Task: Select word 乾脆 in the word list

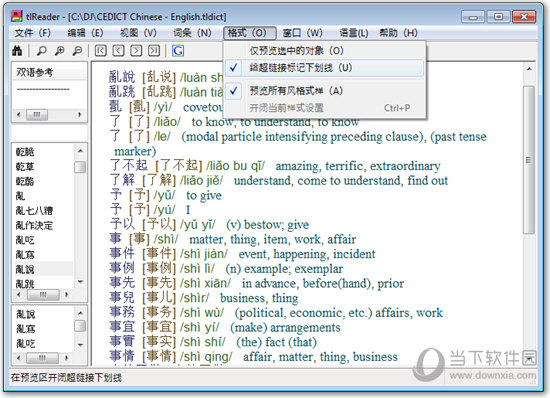Action: point(25,152)
